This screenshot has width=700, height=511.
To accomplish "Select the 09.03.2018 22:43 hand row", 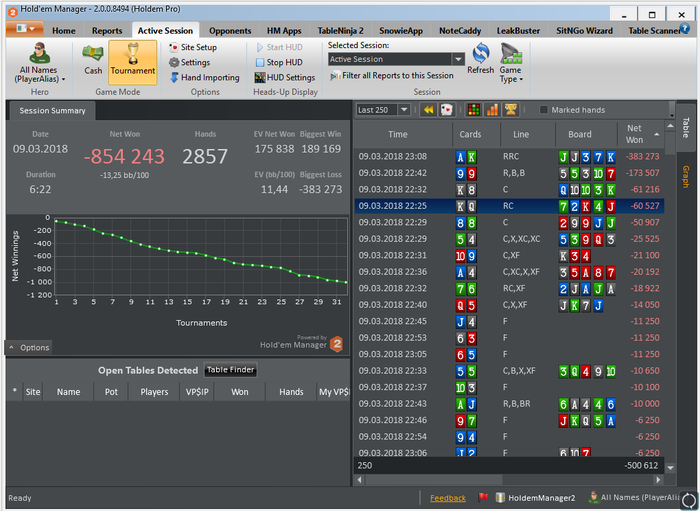I will [509, 404].
